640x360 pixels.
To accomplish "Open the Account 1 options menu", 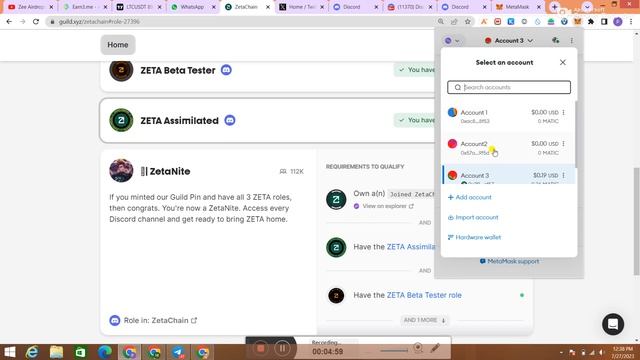I will pos(564,113).
